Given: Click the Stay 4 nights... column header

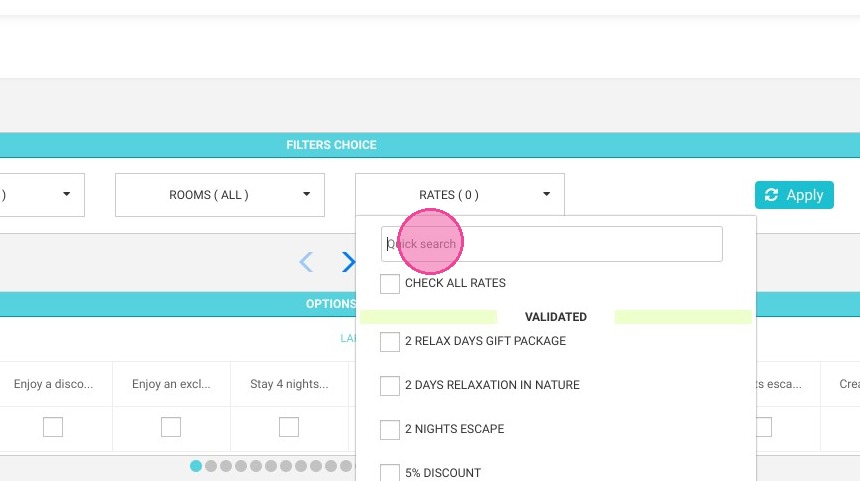Looking at the screenshot, I should [x=289, y=384].
